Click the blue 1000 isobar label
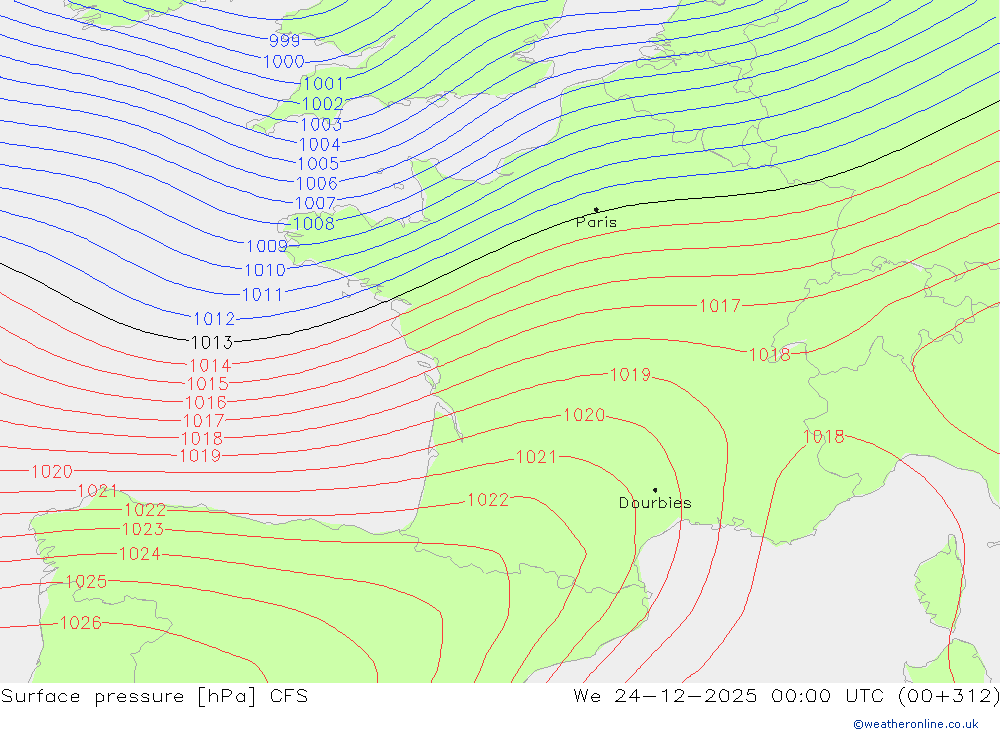The height and width of the screenshot is (733, 1000). 284,62
